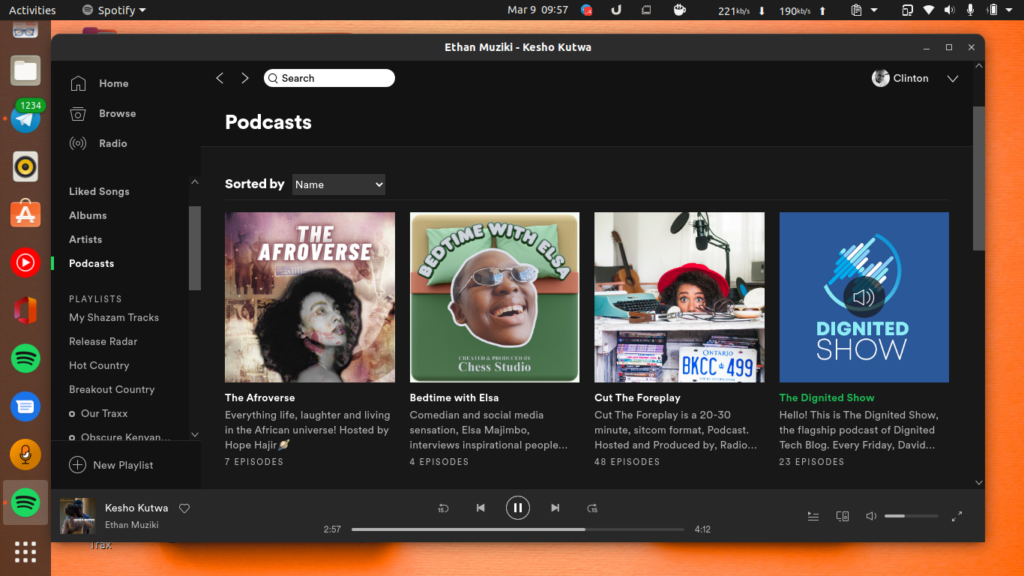The width and height of the screenshot is (1024, 576).
Task: Click the Radio waves icon
Action: tap(78, 144)
